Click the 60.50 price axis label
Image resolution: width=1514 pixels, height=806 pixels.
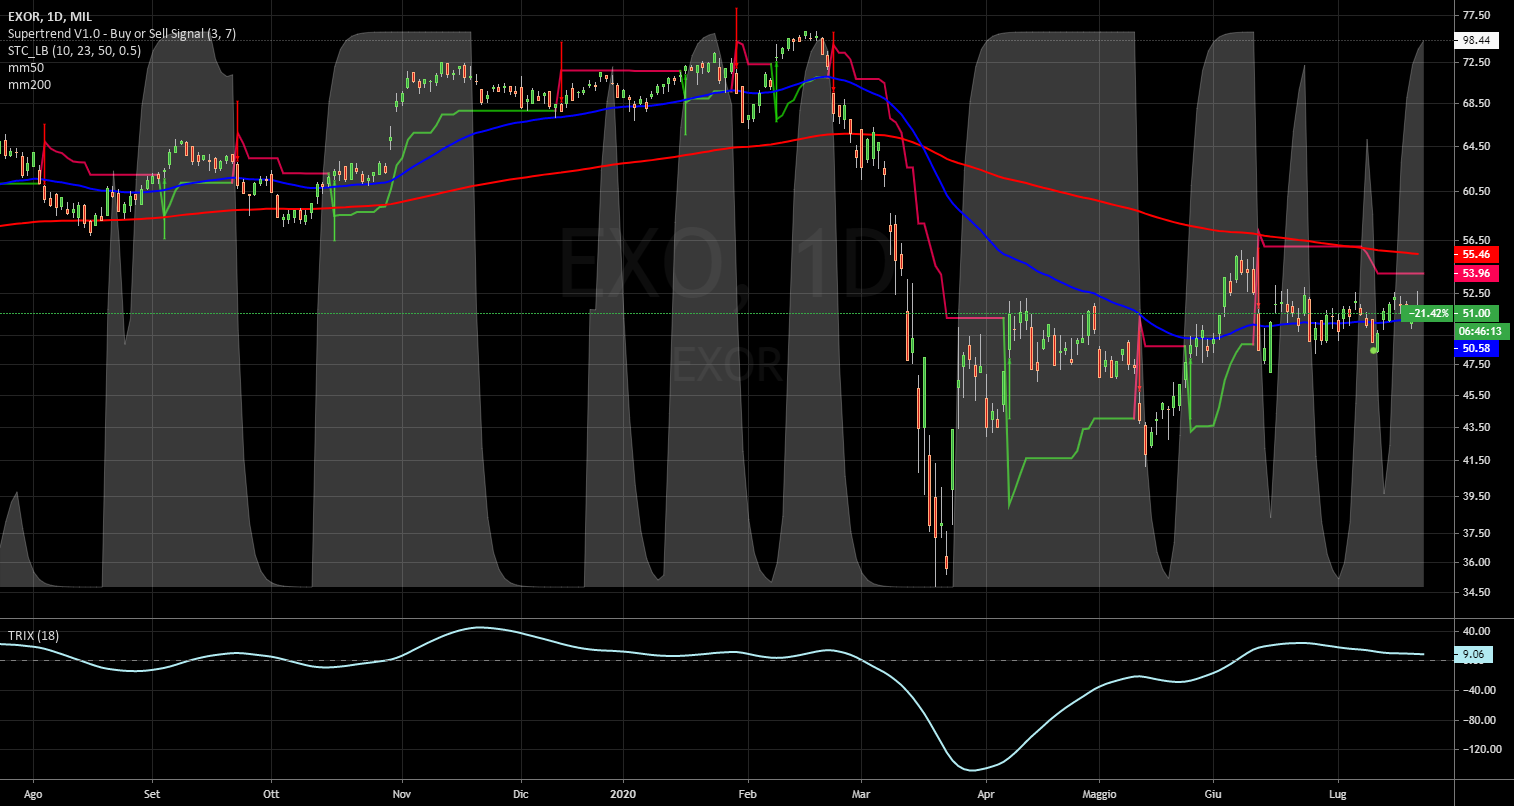tap(1476, 191)
